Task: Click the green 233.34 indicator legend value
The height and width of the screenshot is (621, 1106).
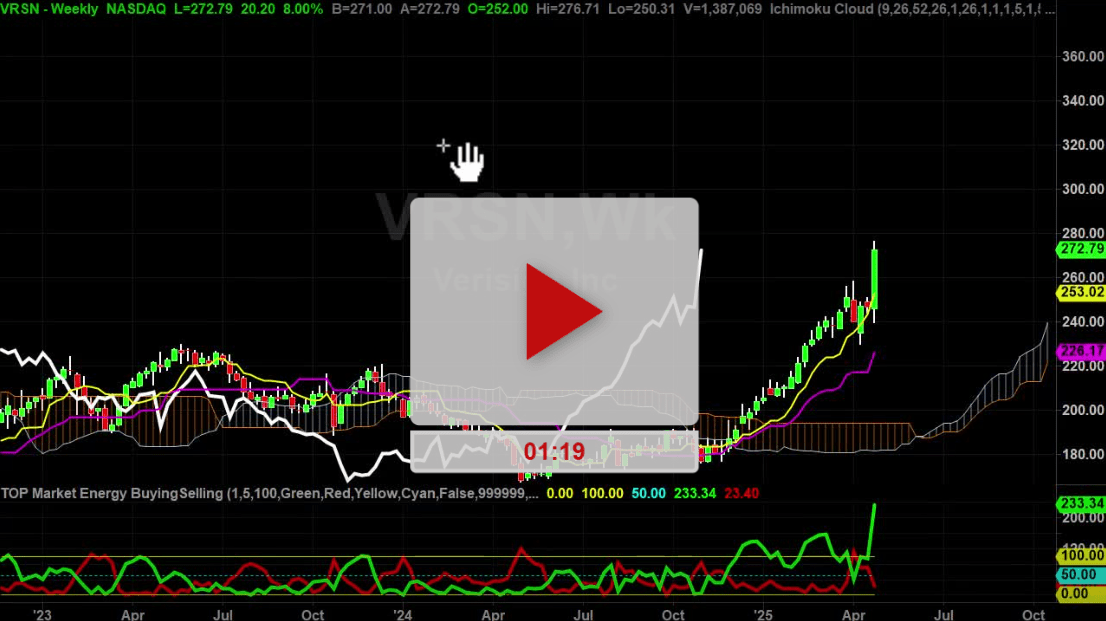Action: (695, 493)
